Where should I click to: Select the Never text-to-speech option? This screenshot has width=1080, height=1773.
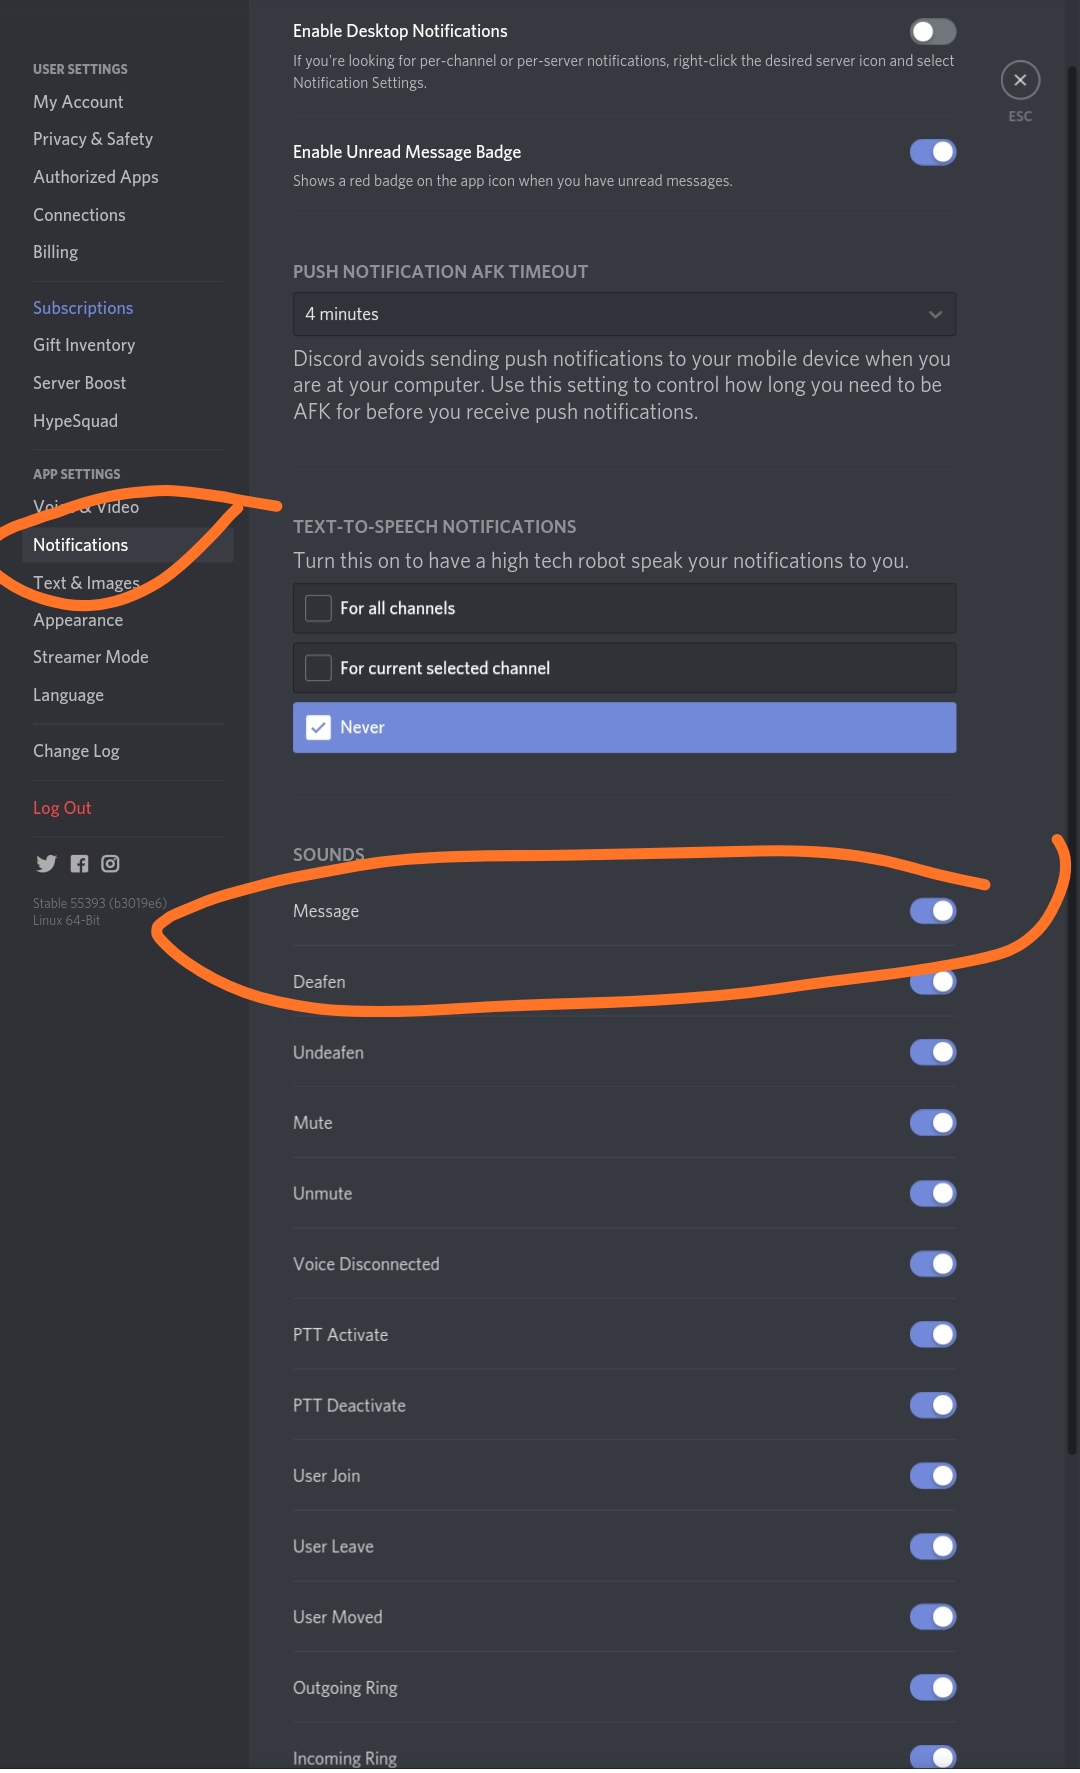point(318,728)
